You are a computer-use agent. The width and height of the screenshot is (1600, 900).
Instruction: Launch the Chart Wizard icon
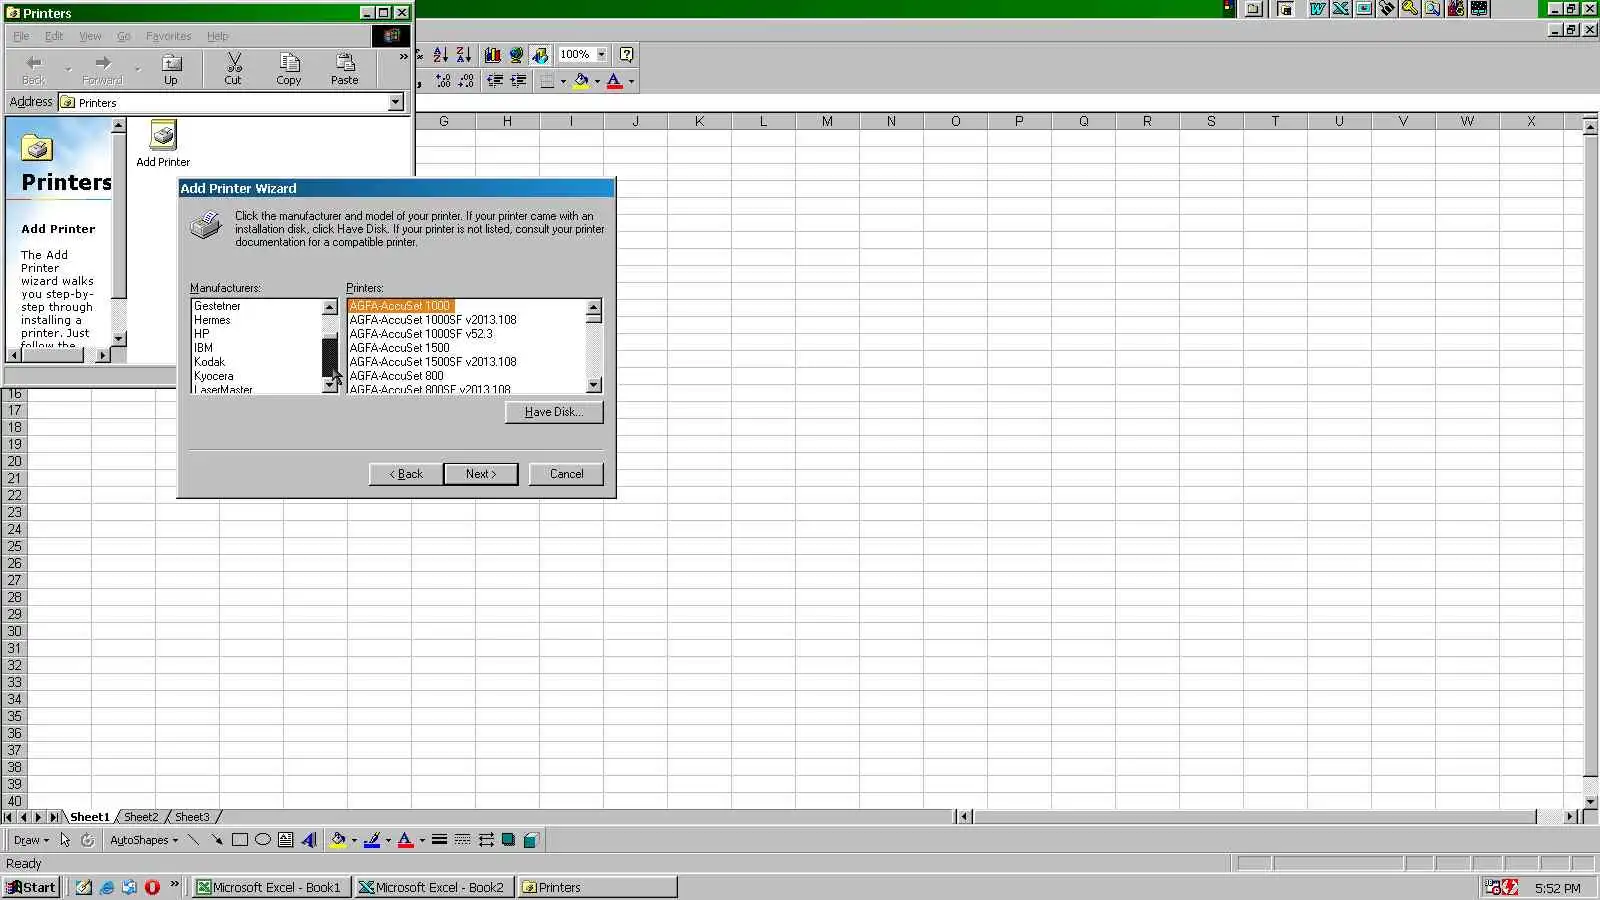tap(493, 55)
